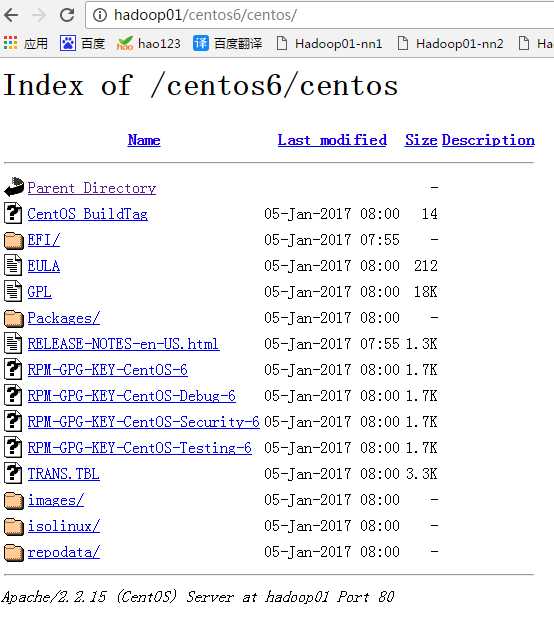Click the folder icon next to isolinux/
554x622 pixels.
pyautogui.click(x=14, y=526)
